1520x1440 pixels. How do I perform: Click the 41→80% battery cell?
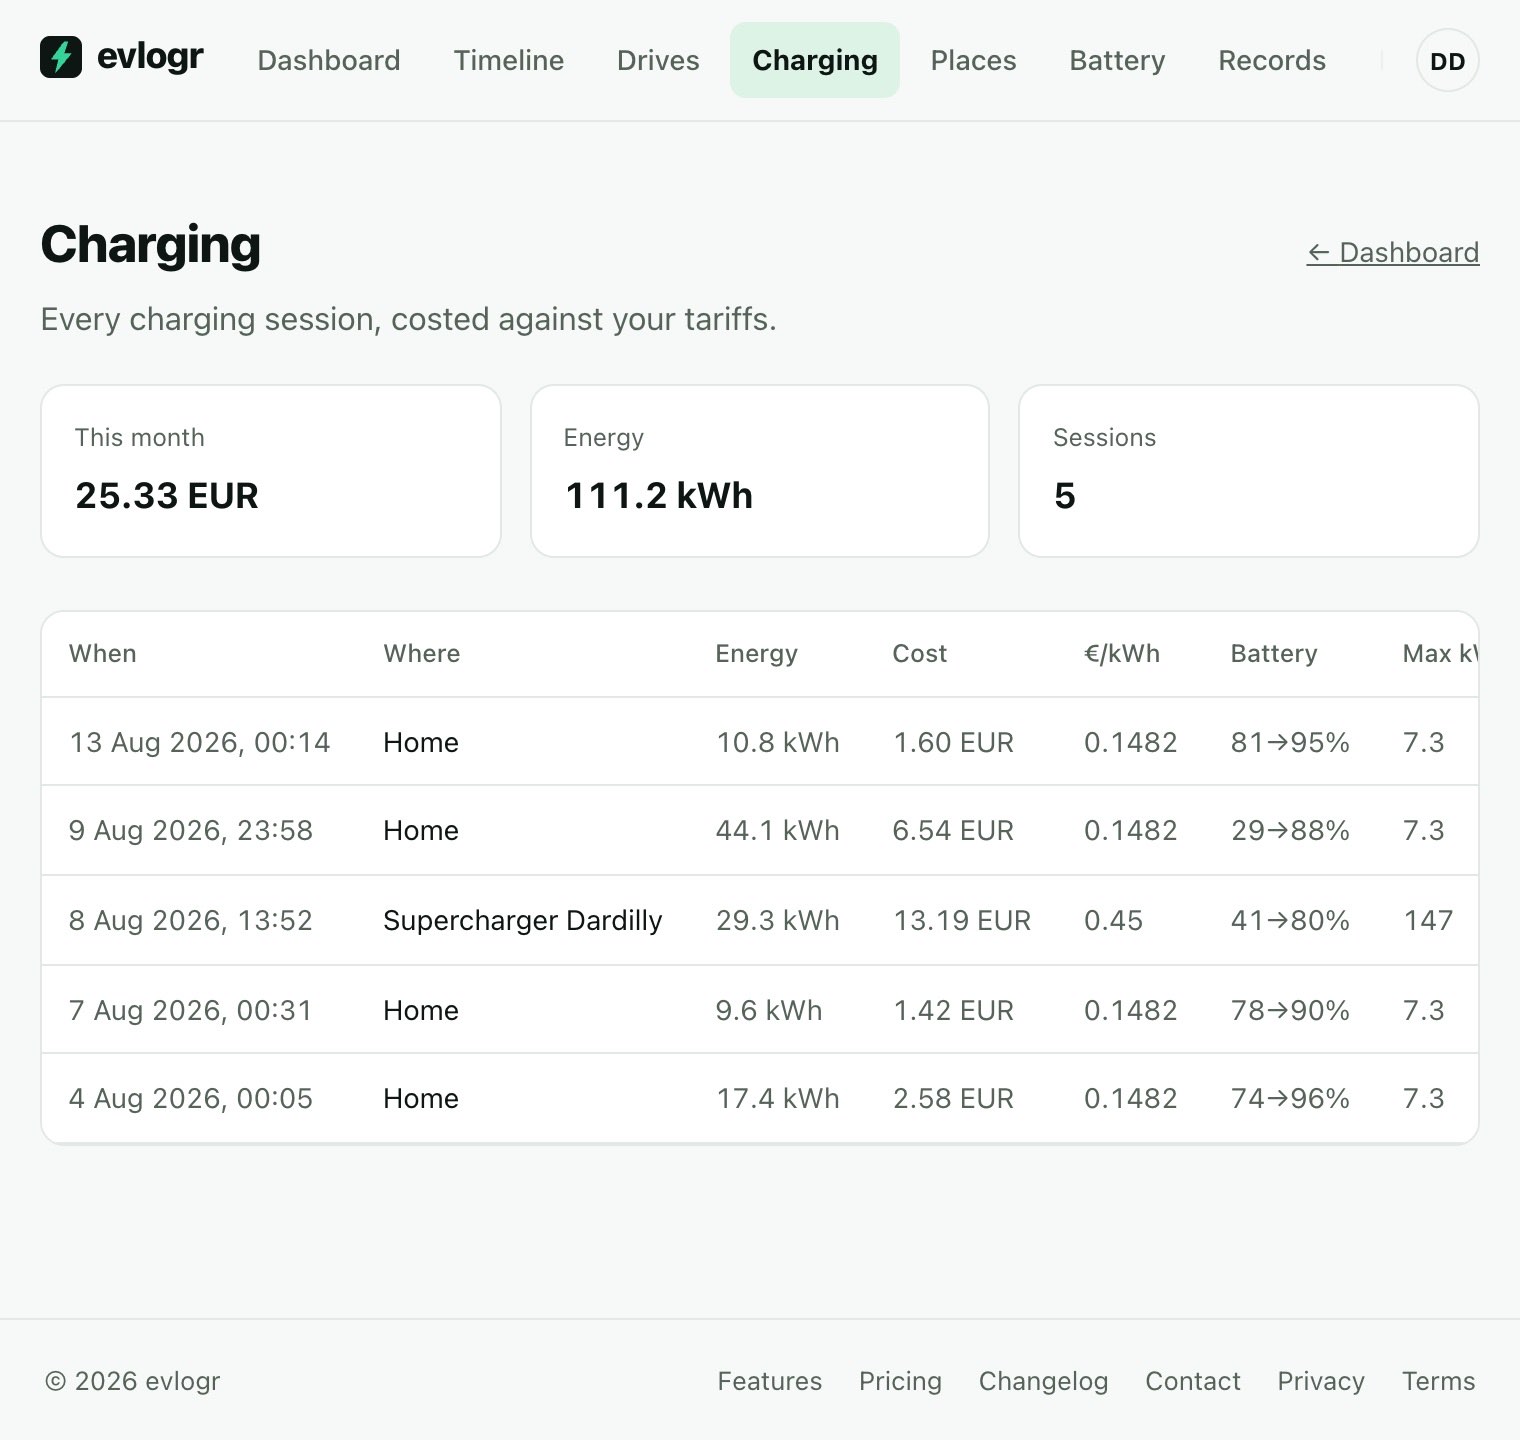pos(1290,921)
